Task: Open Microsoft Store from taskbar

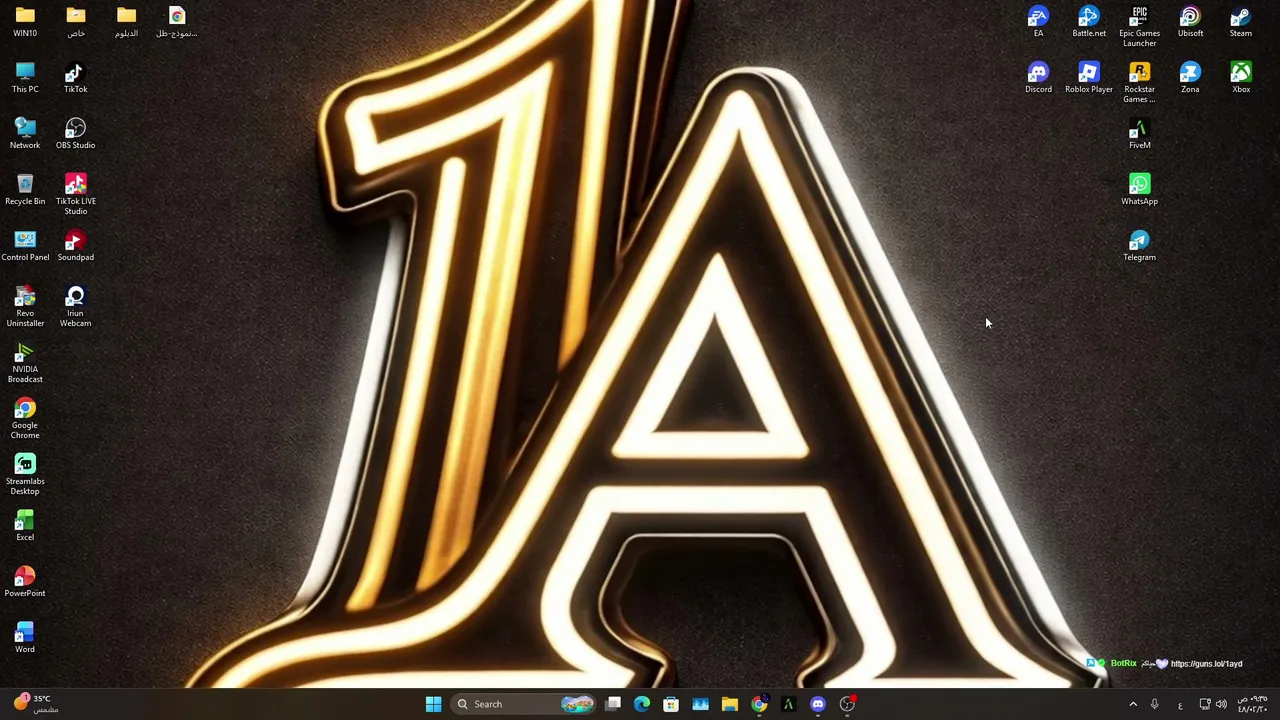Action: pos(671,704)
